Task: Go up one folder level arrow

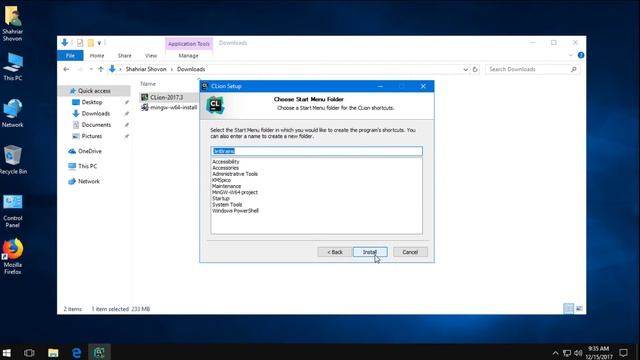Action: pyautogui.click(x=101, y=69)
